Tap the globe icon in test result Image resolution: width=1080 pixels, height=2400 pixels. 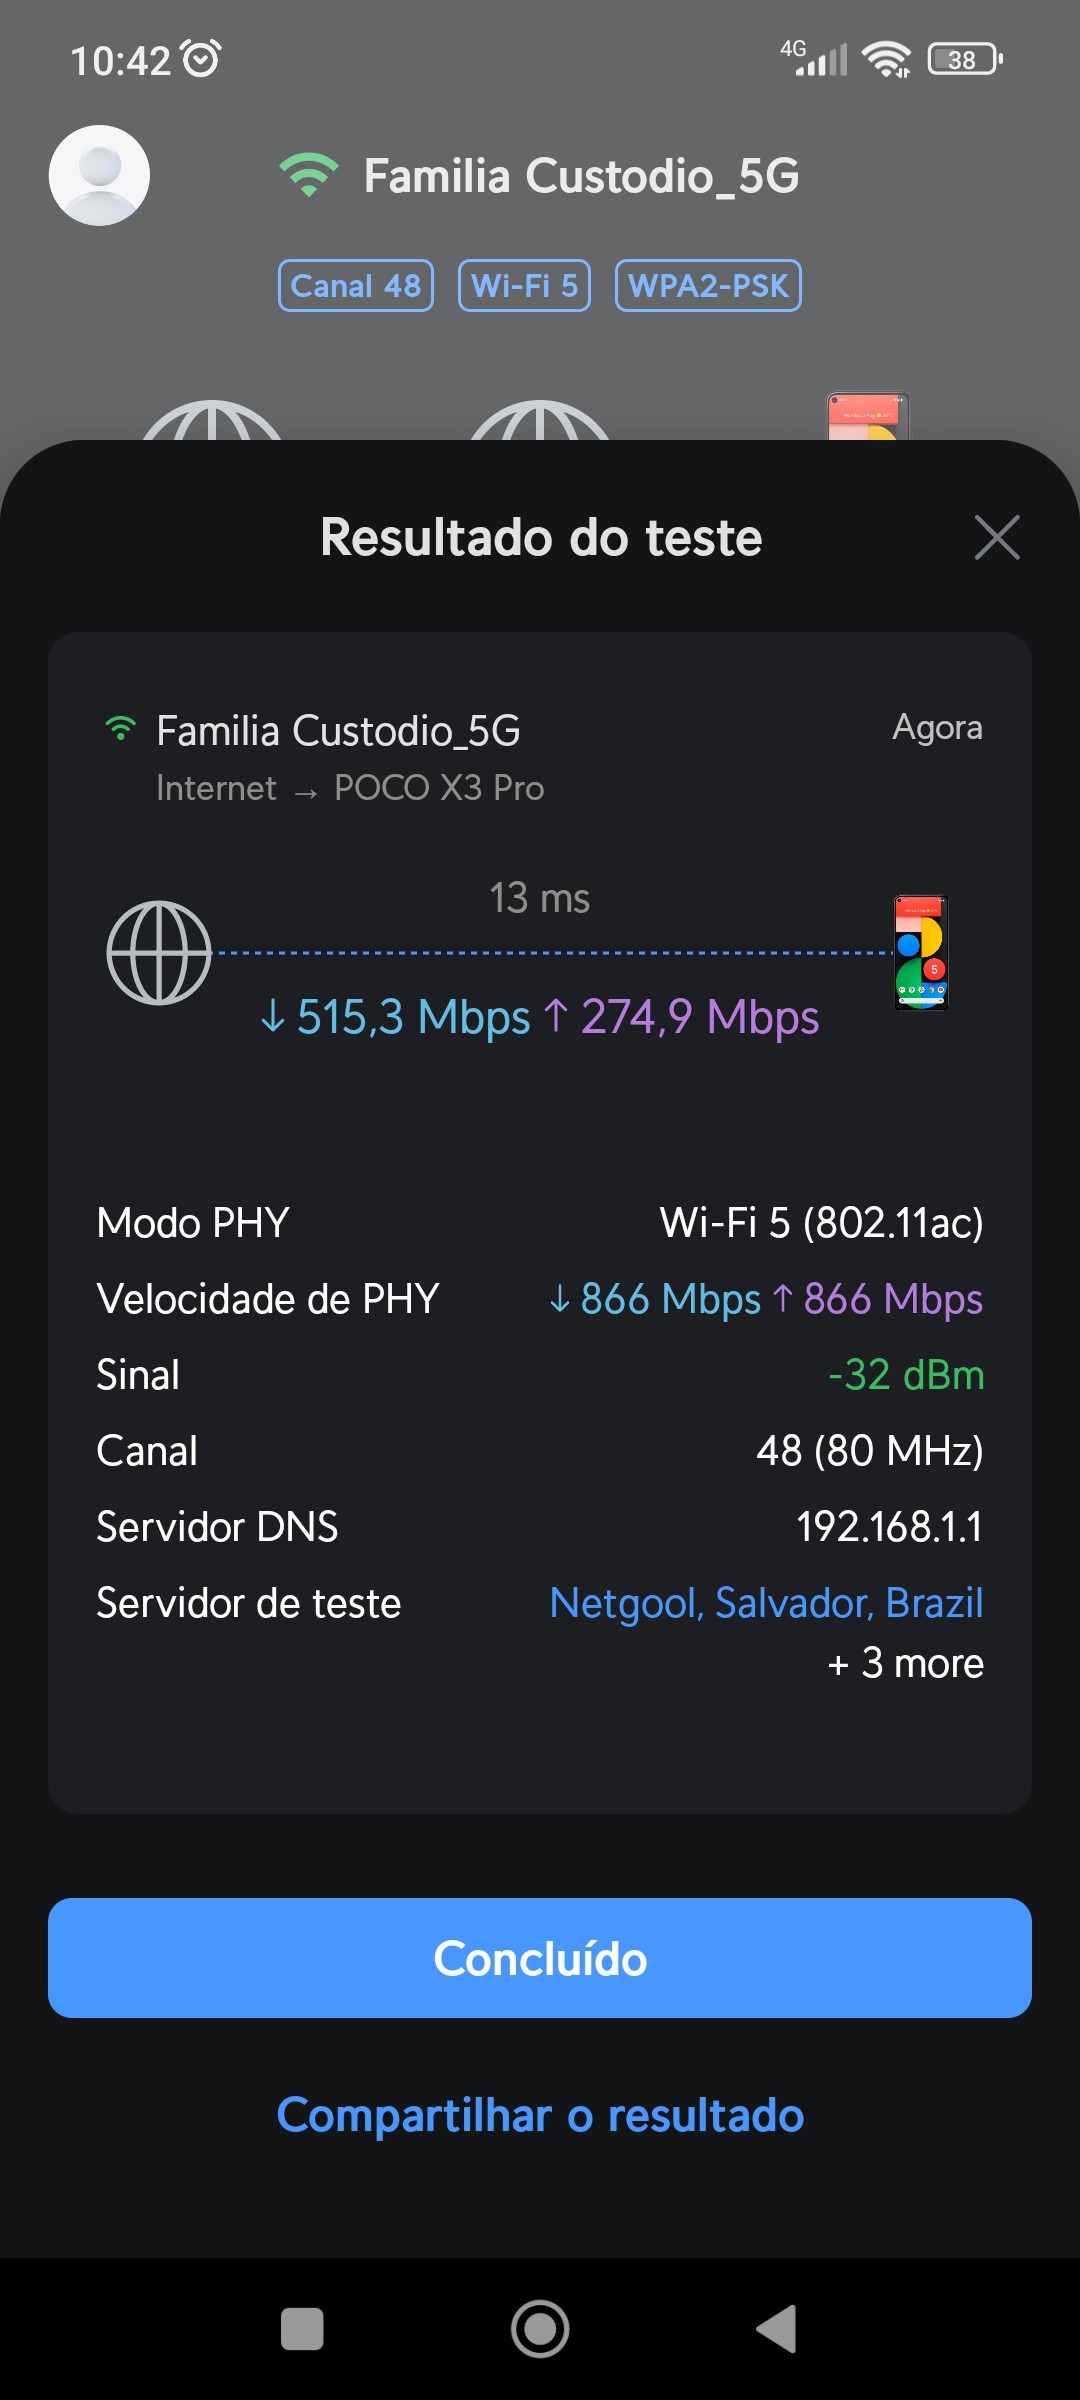[159, 953]
